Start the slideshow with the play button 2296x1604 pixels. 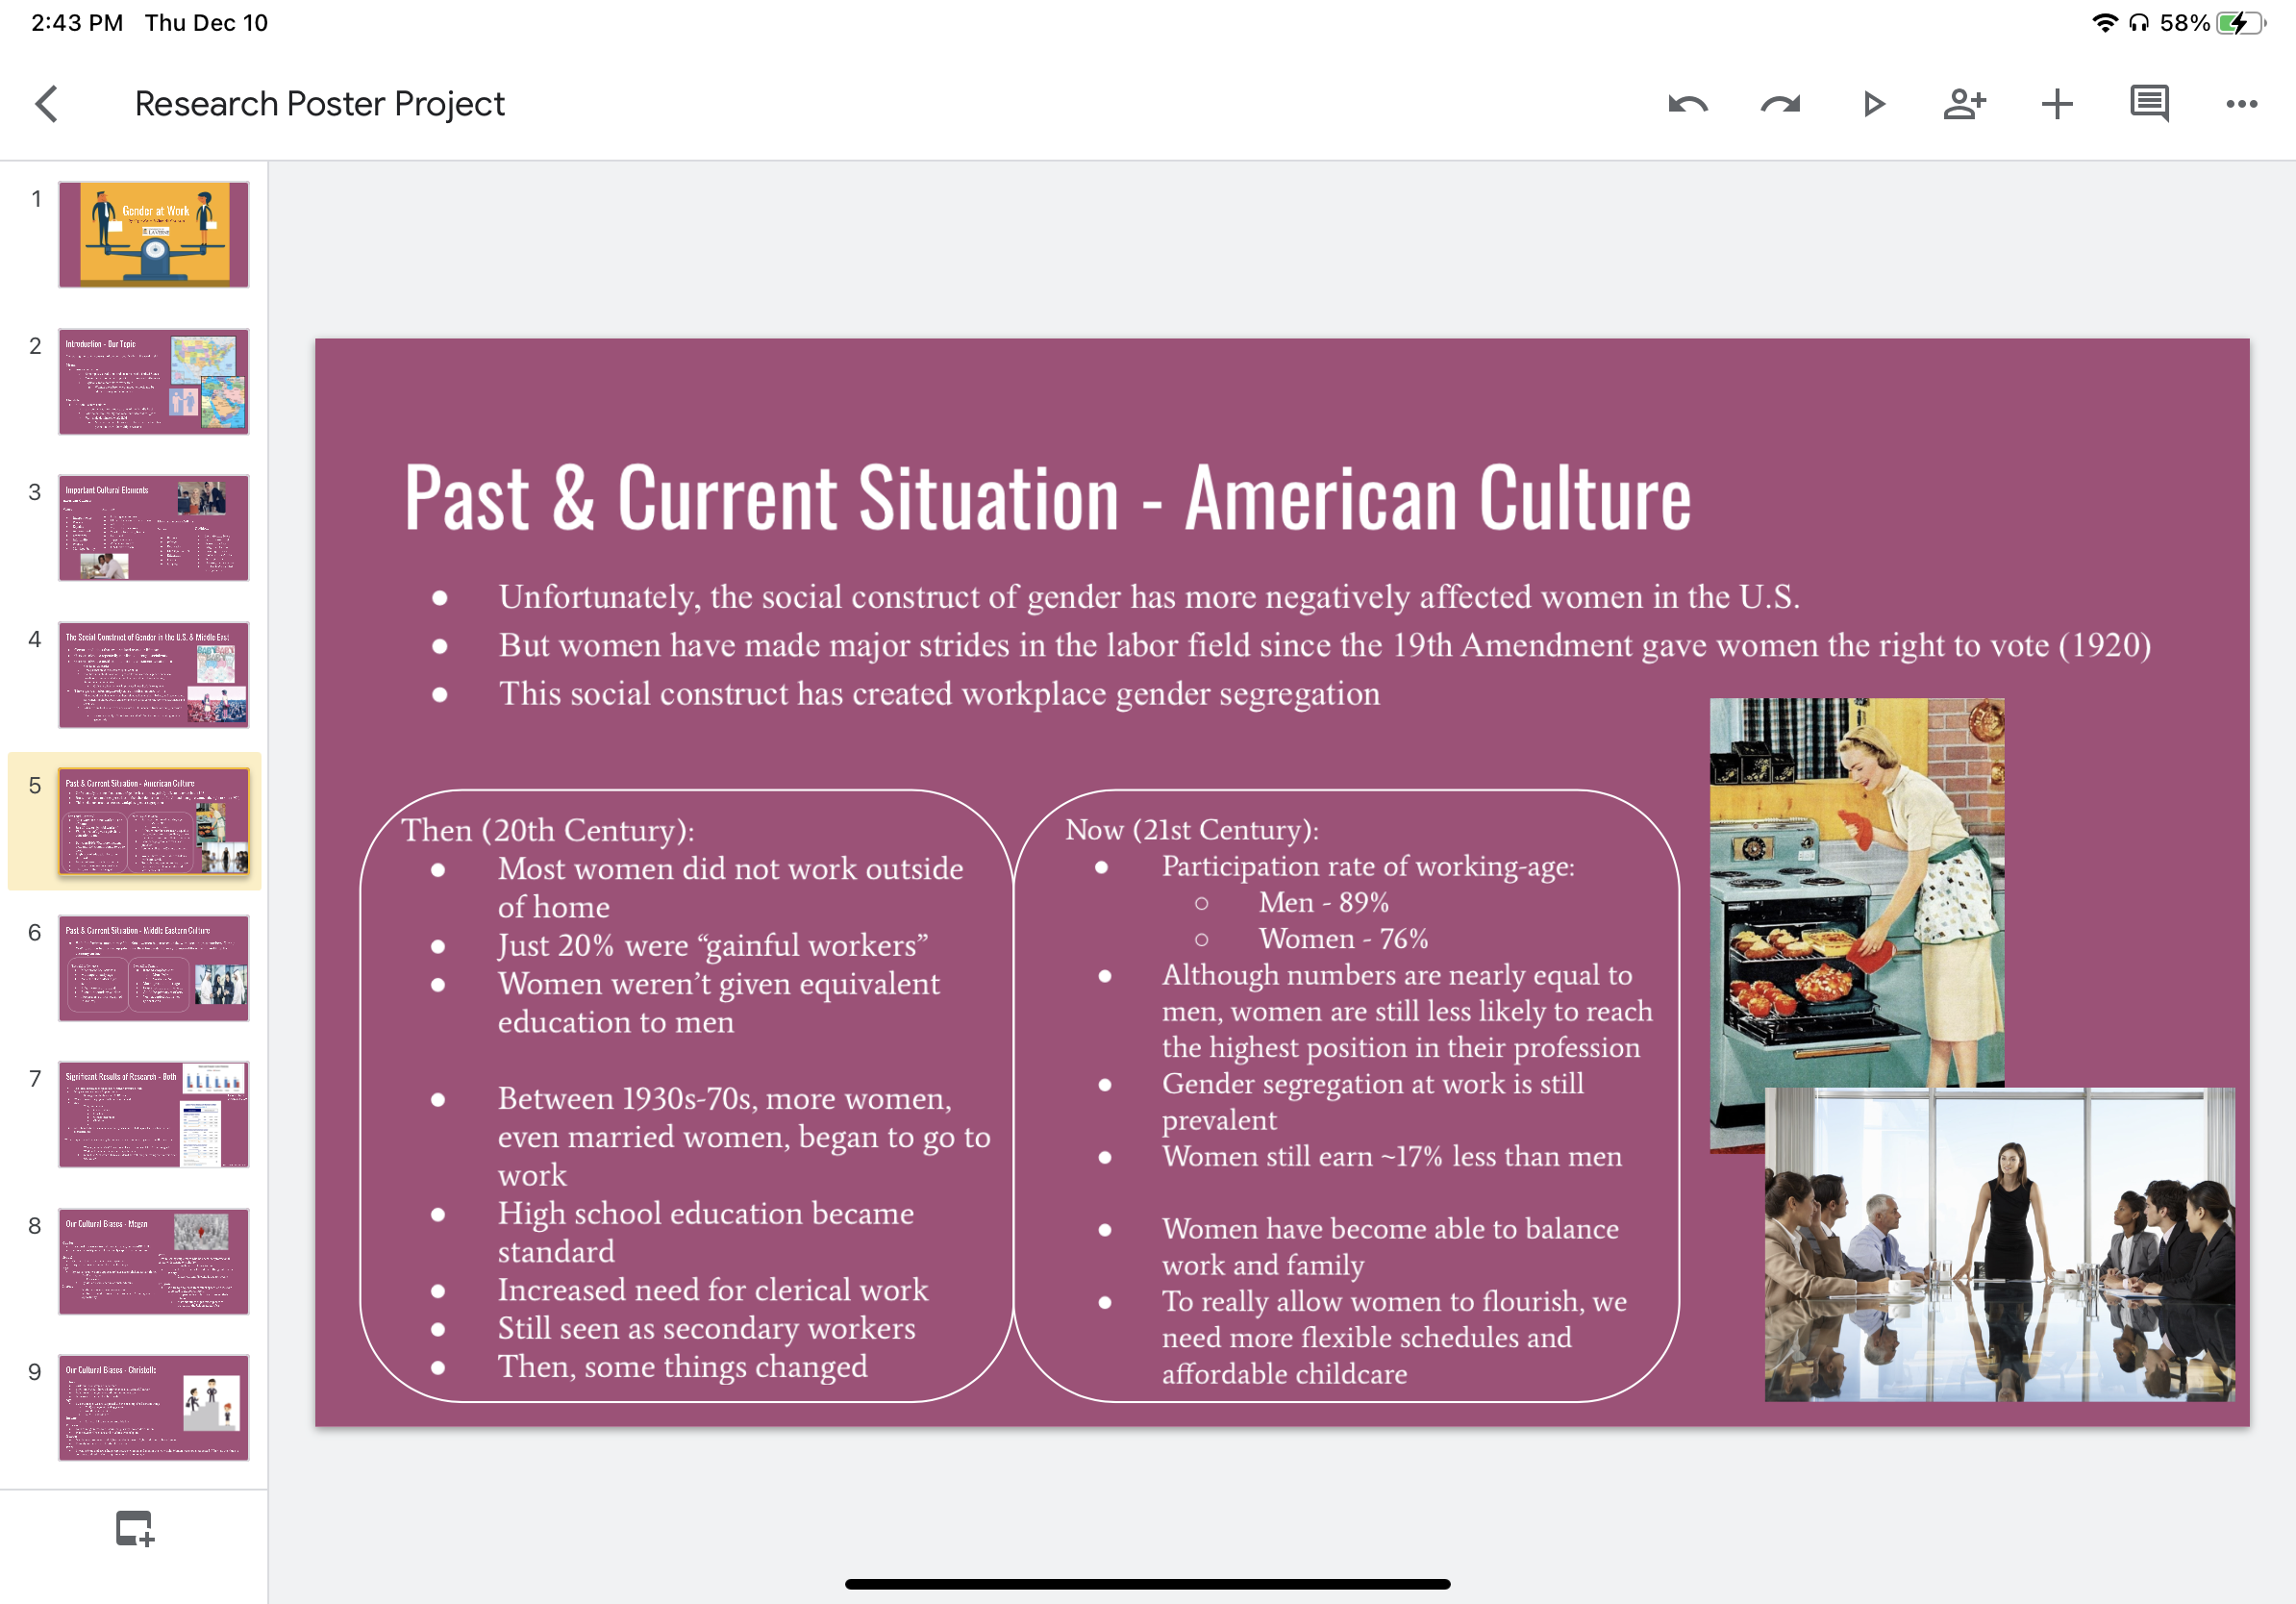coord(1873,104)
